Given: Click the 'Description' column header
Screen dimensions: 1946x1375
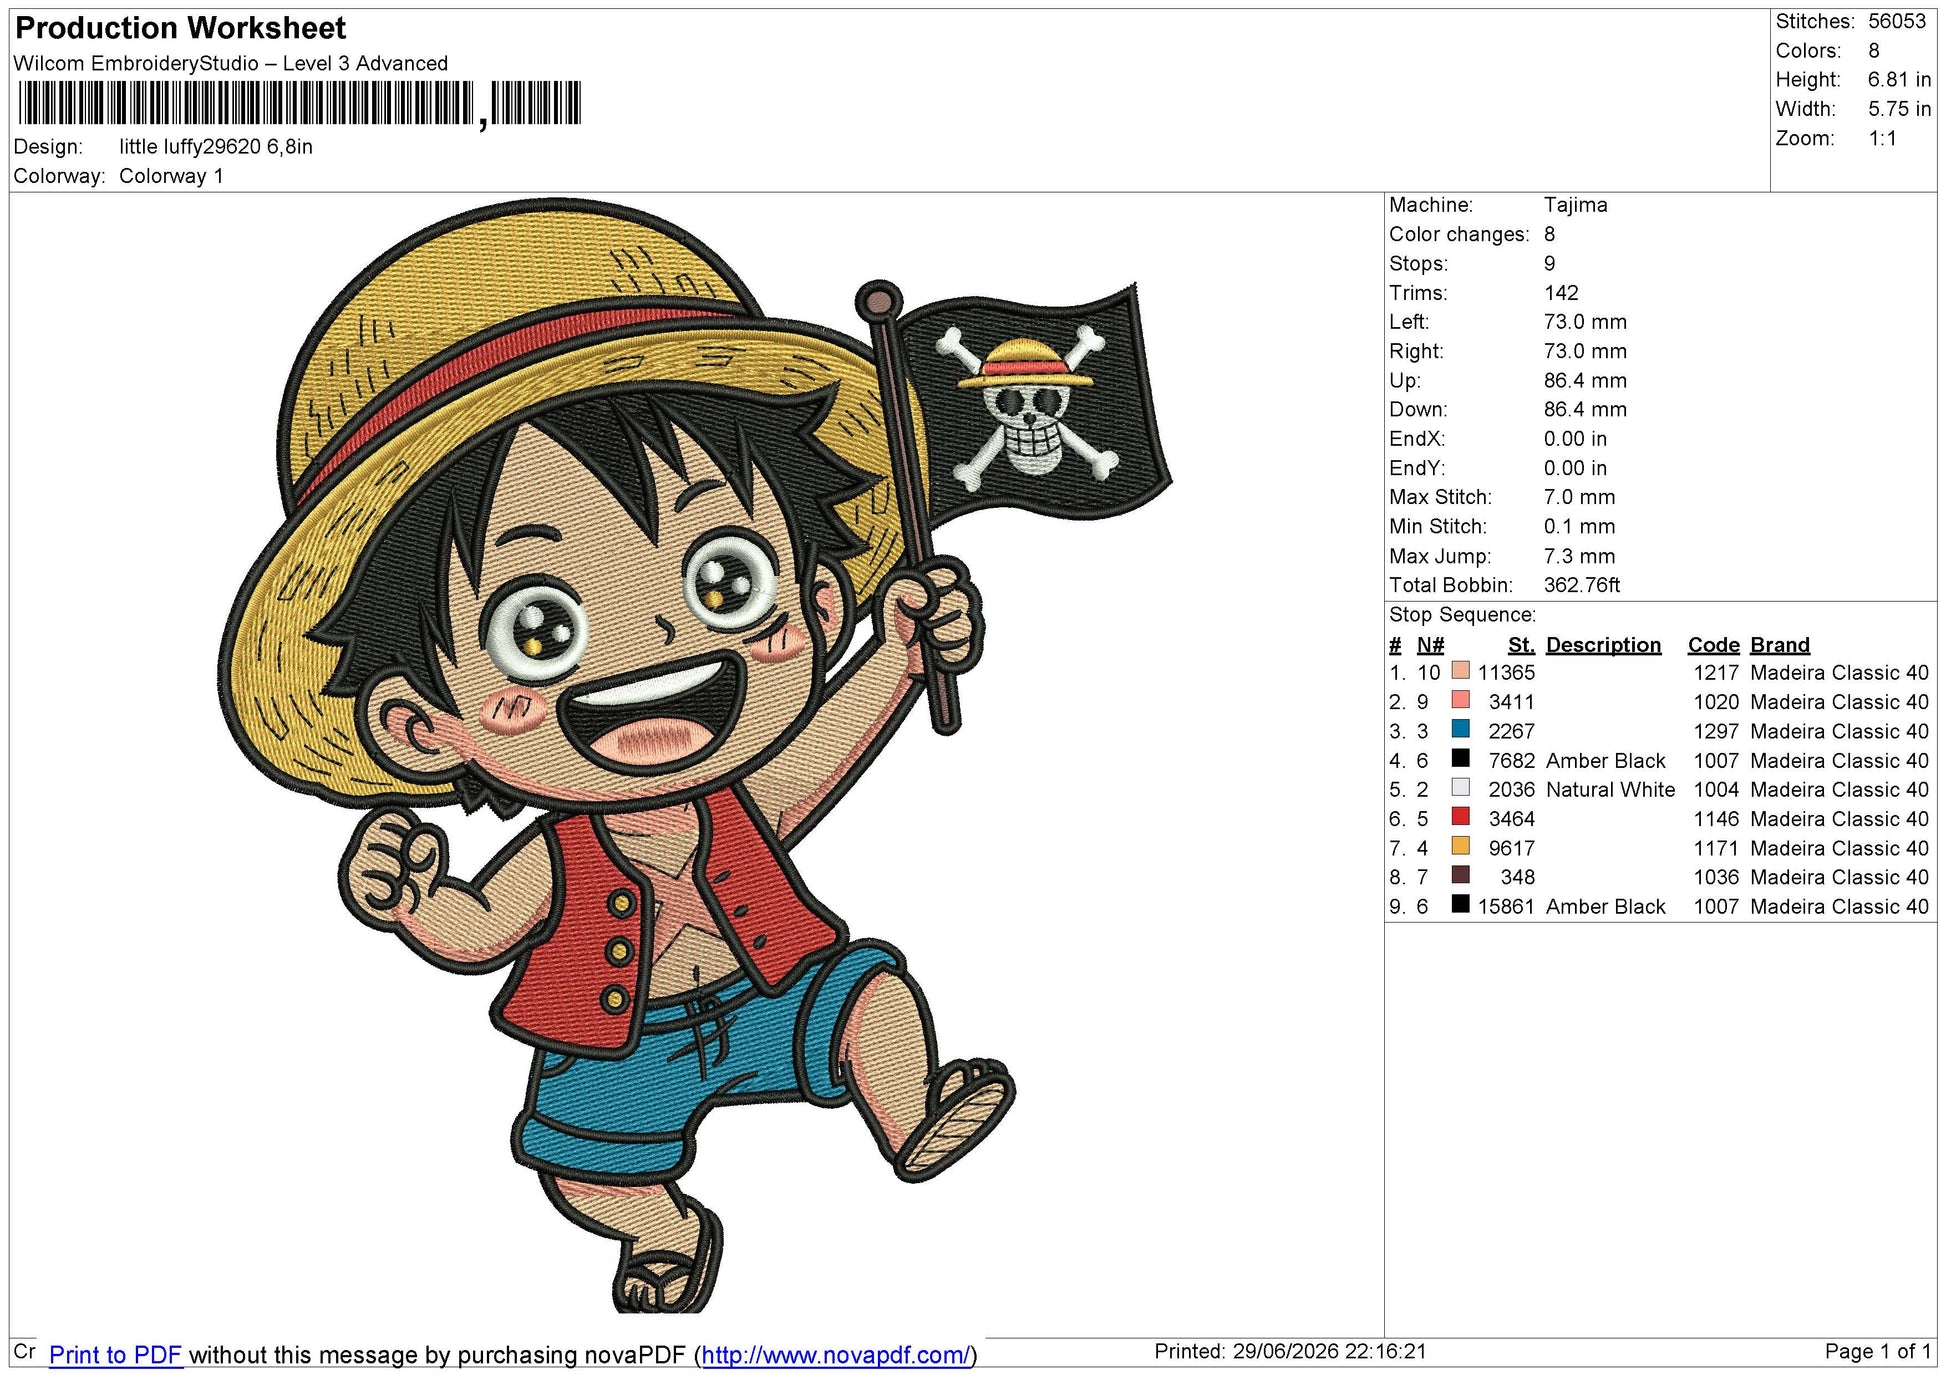Looking at the screenshot, I should coord(1603,645).
